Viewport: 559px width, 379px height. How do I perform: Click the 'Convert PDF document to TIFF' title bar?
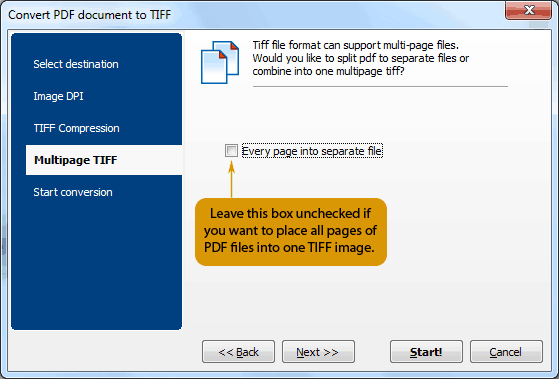[x=250, y=15]
